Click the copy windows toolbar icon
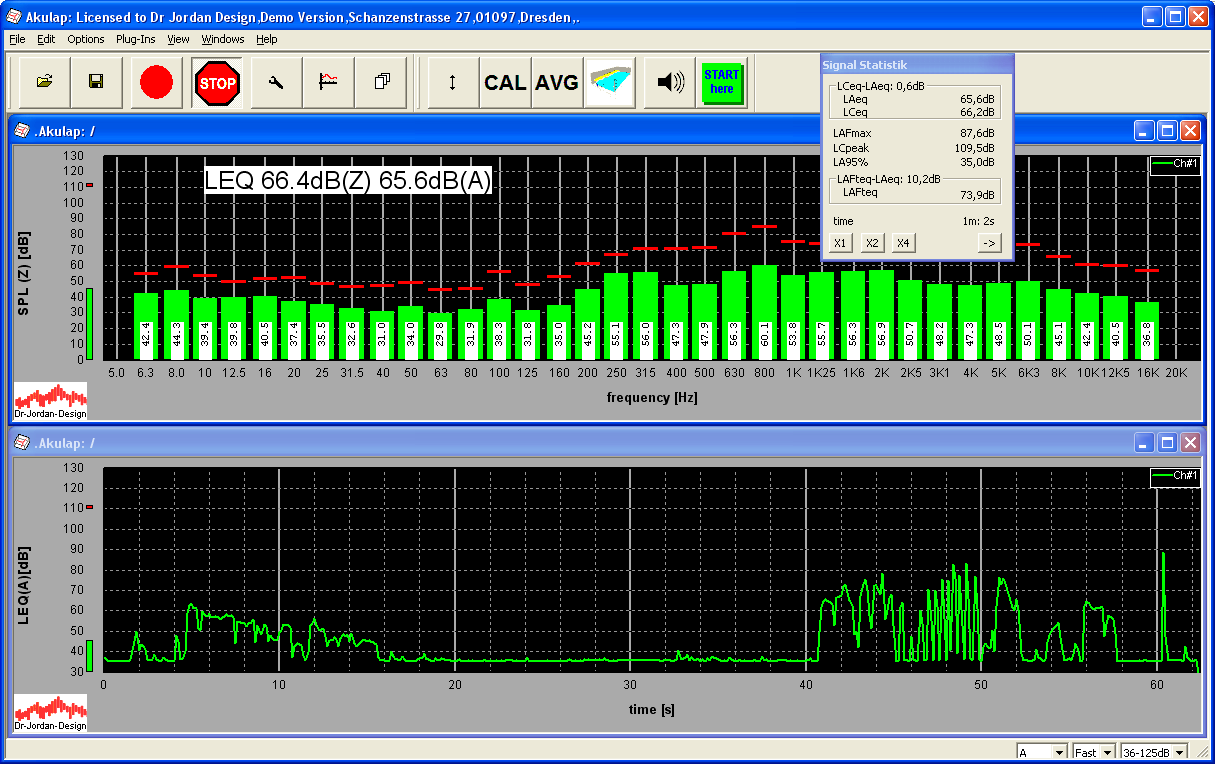The height and width of the screenshot is (764, 1215). click(381, 82)
